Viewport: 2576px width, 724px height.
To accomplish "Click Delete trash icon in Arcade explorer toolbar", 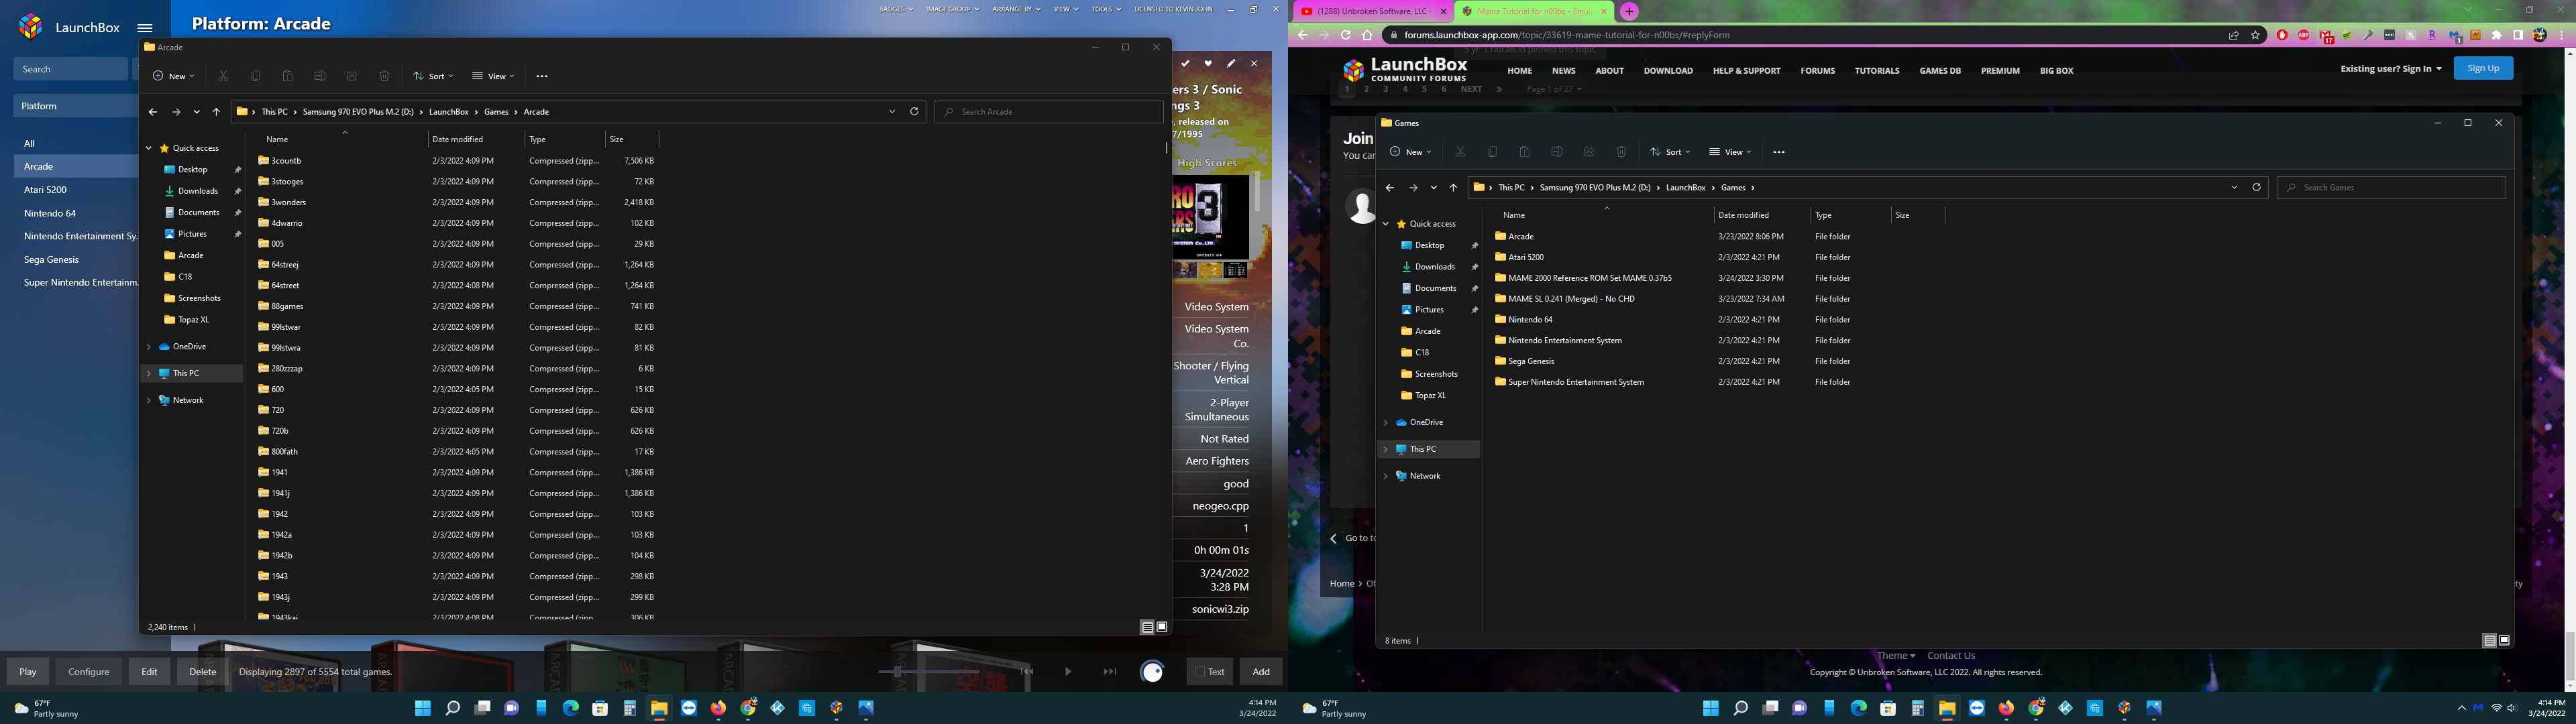I will [x=384, y=76].
